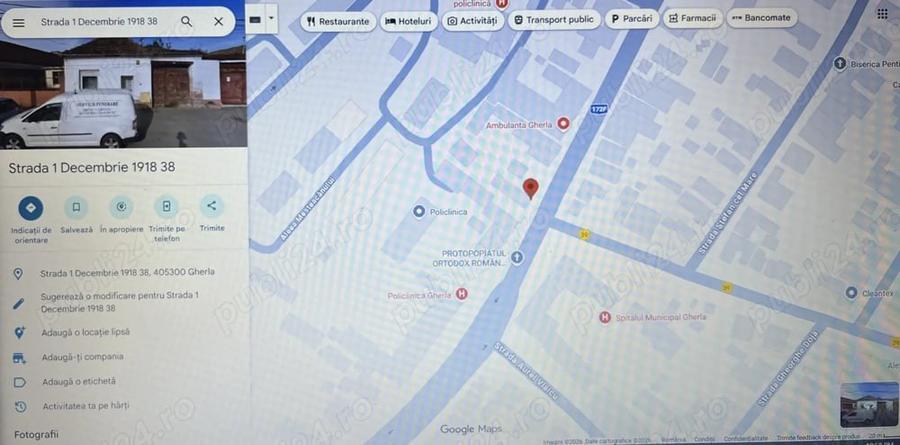Viewport: 900px width, 445px height.
Task: Click the label tag icon
Action: coord(20,382)
